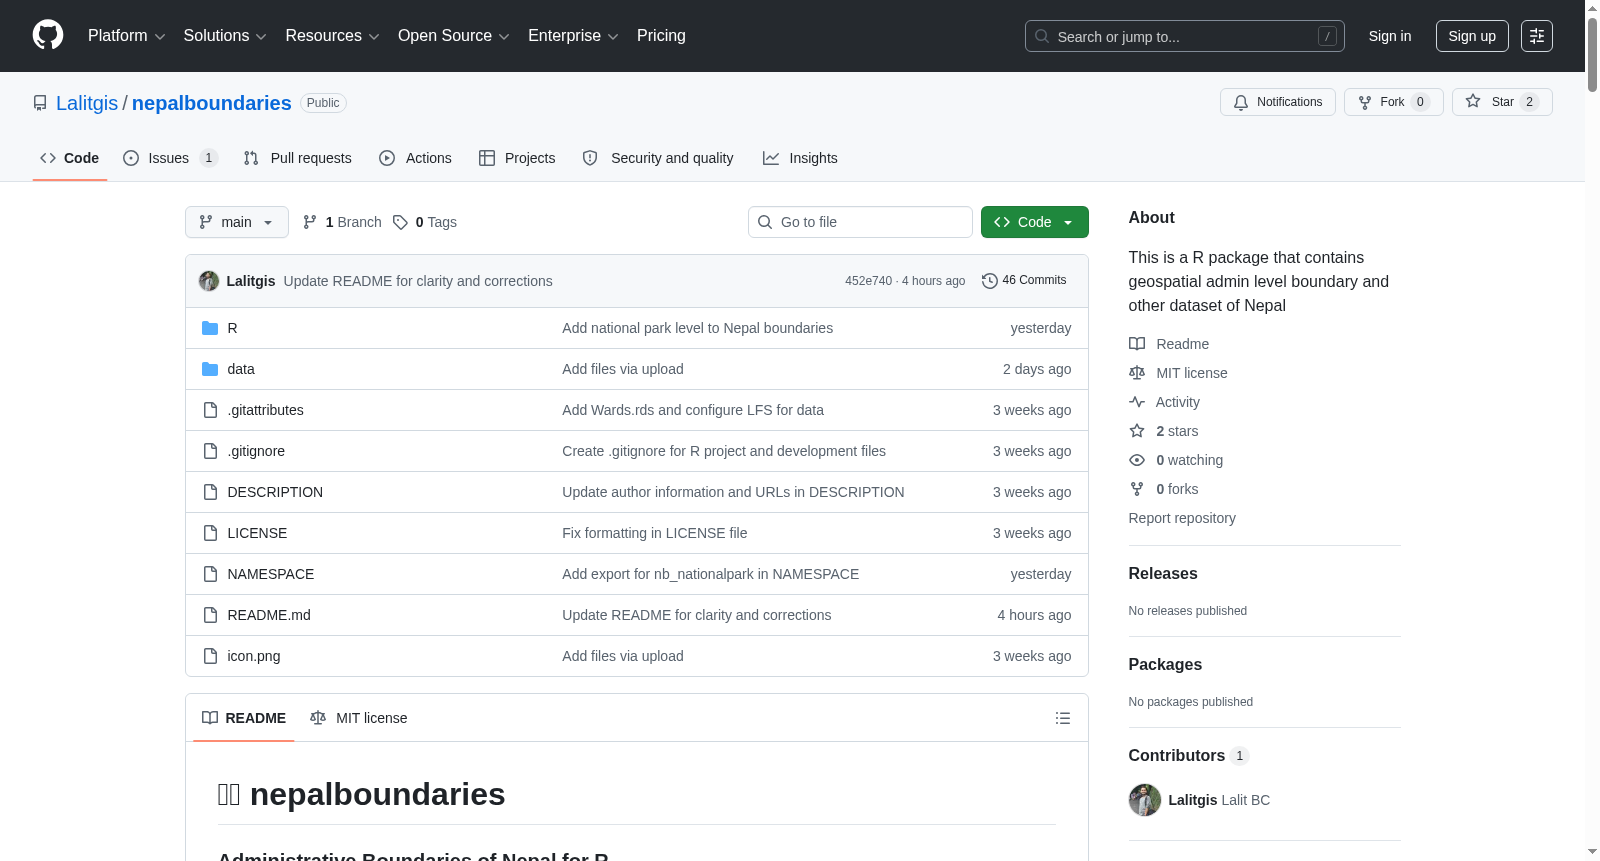Open the Pricing page

click(661, 36)
